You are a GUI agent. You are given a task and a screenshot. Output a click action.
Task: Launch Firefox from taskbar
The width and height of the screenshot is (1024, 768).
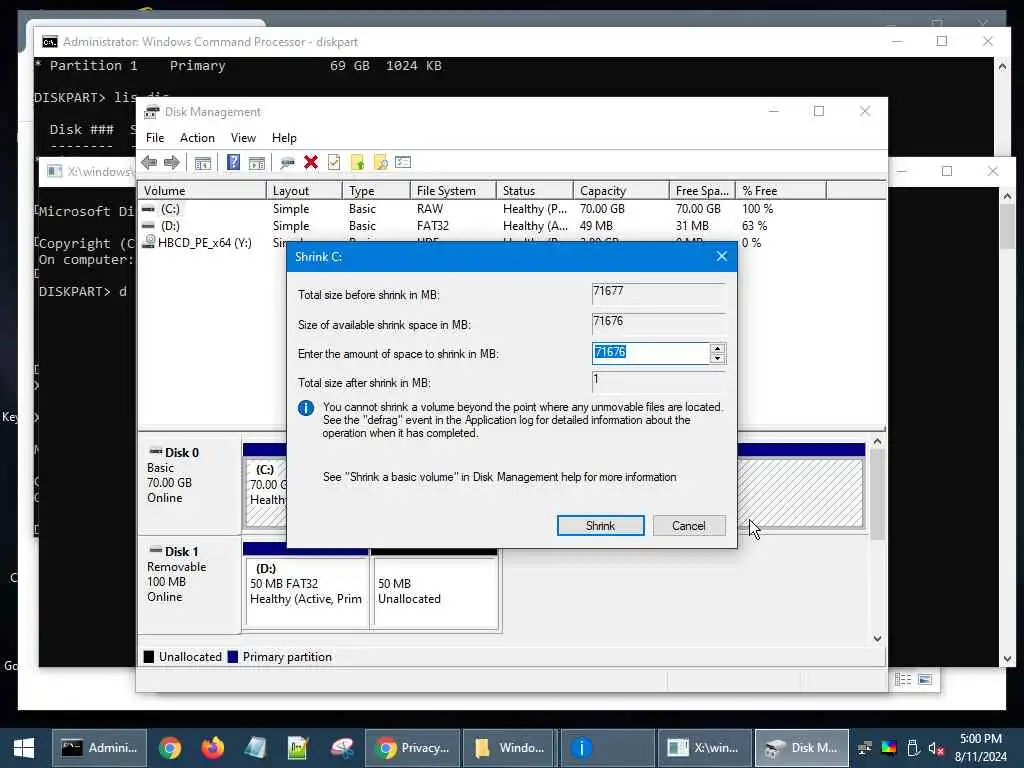[x=212, y=748]
